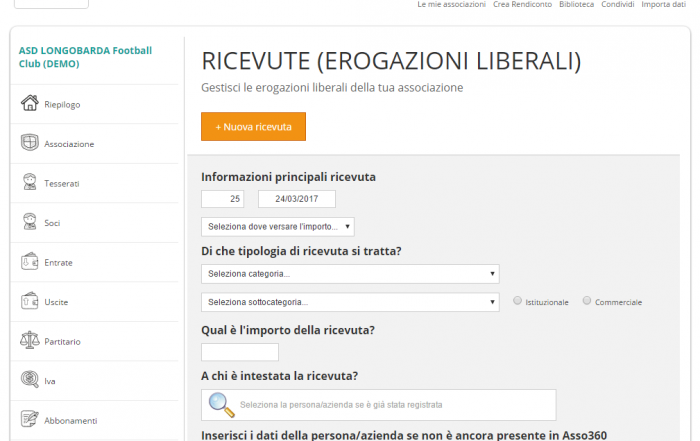Click the '+ Nuova ricevuta' button

pos(253,127)
